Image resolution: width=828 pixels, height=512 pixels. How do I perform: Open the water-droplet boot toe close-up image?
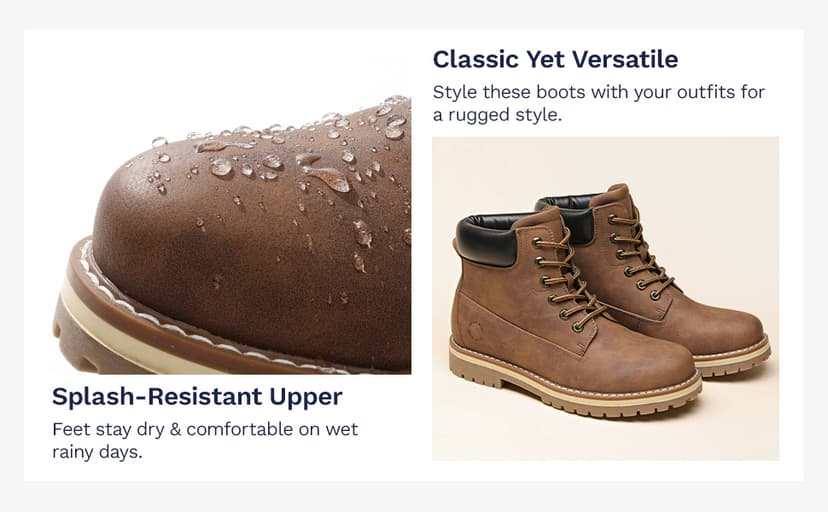pos(231,234)
